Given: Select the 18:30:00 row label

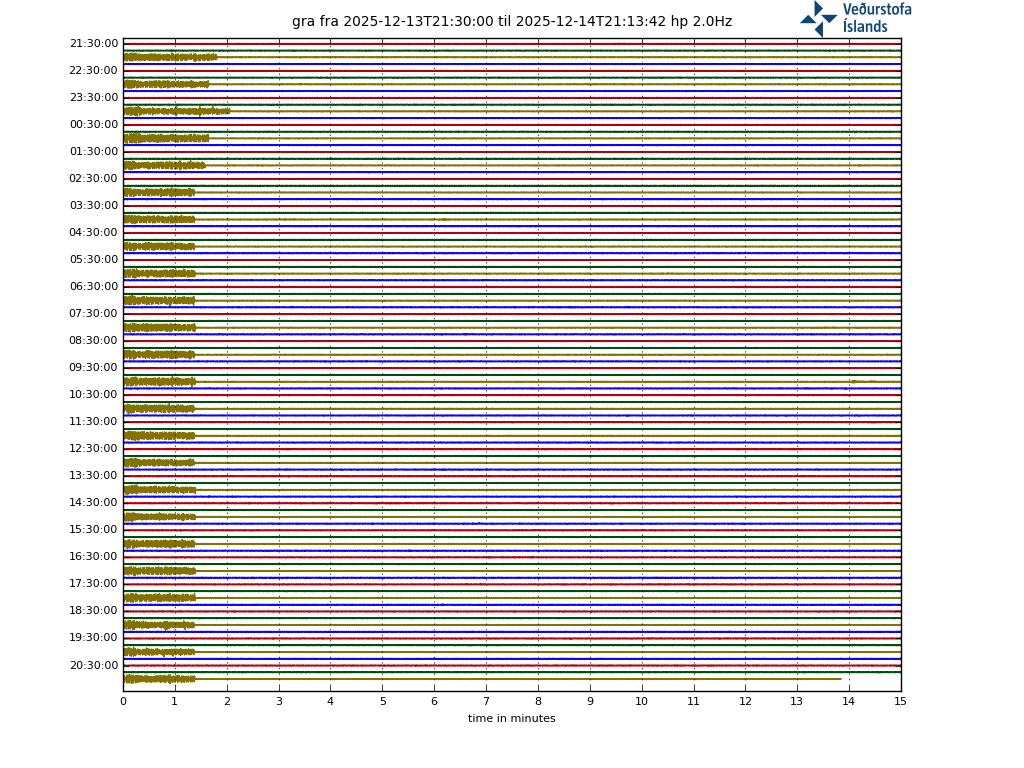Looking at the screenshot, I should [94, 611].
